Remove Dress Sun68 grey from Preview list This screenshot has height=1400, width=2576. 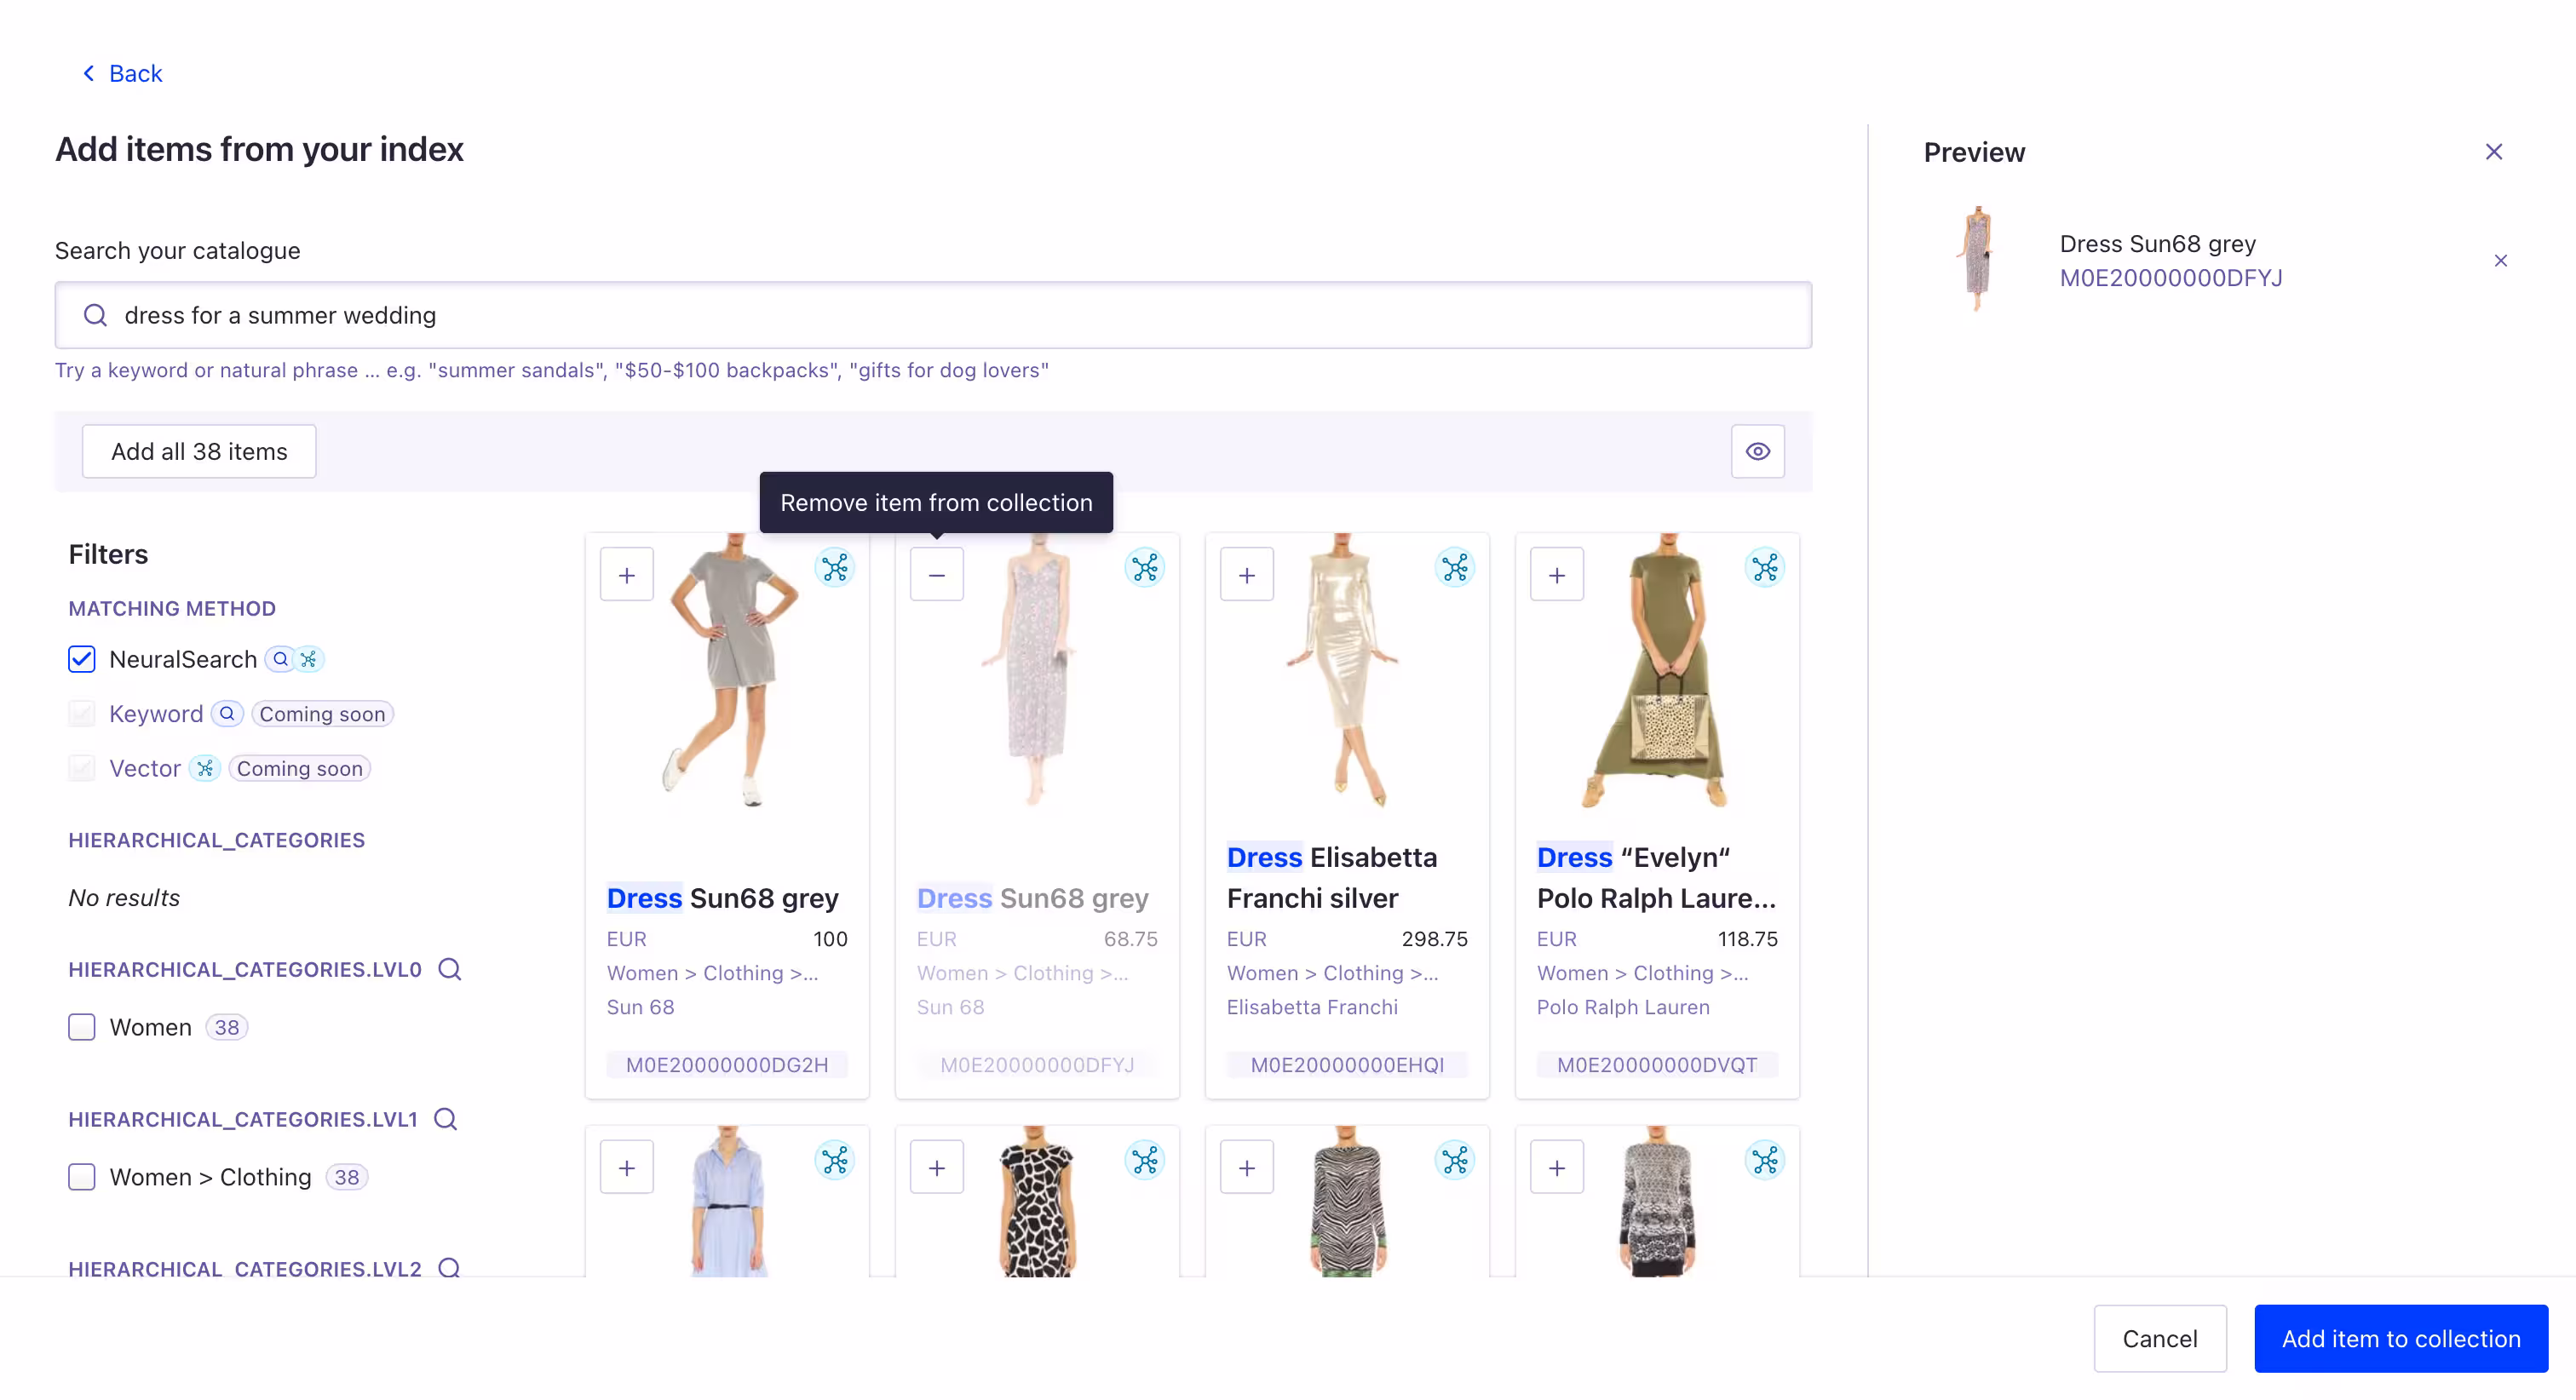(x=2501, y=261)
